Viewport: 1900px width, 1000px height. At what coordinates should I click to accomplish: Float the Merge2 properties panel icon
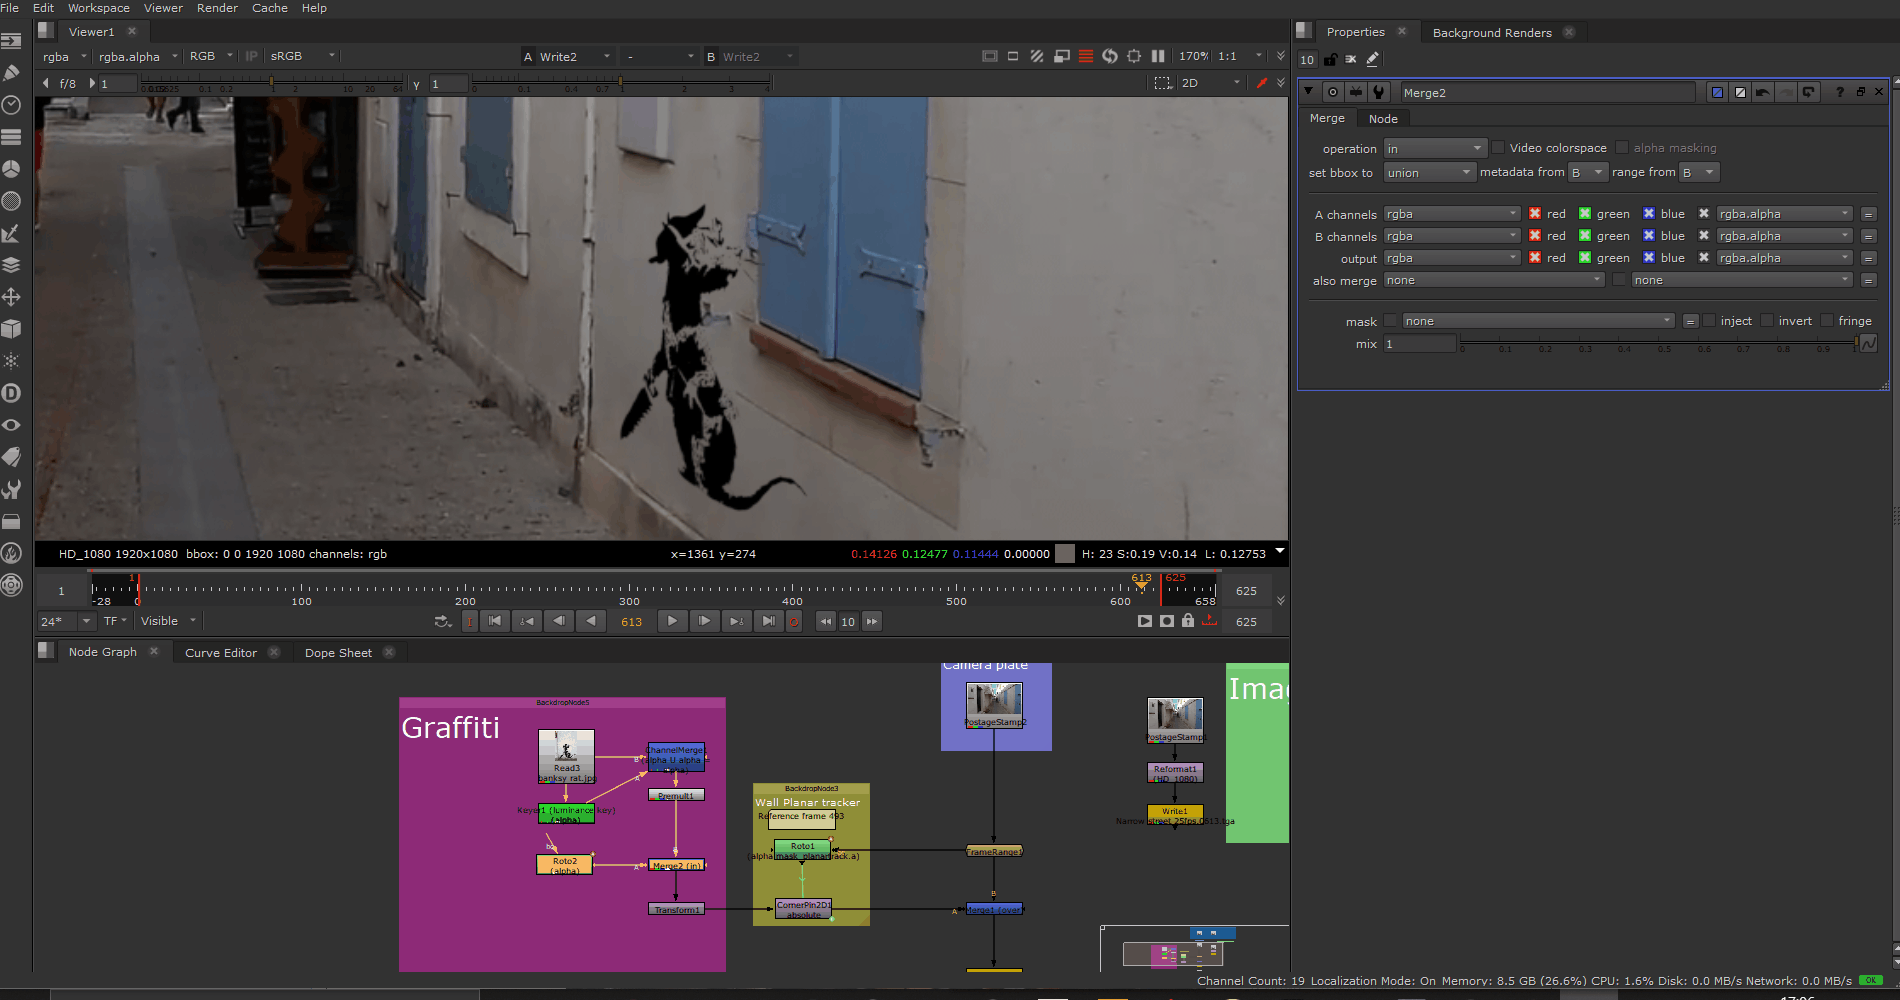(x=1861, y=92)
